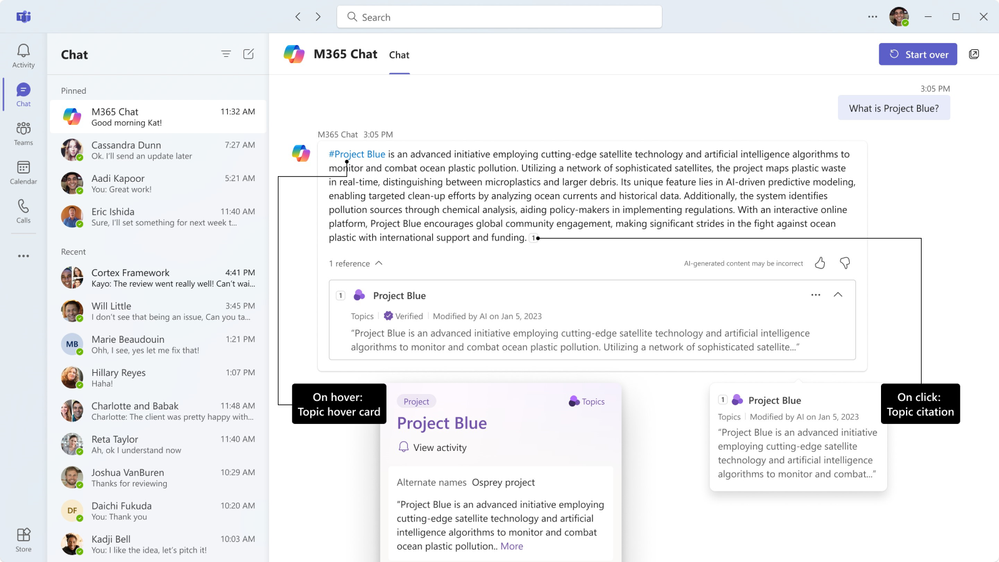Viewport: 999px width, 562px height.
Task: Click the Project tag on hover card
Action: point(416,401)
